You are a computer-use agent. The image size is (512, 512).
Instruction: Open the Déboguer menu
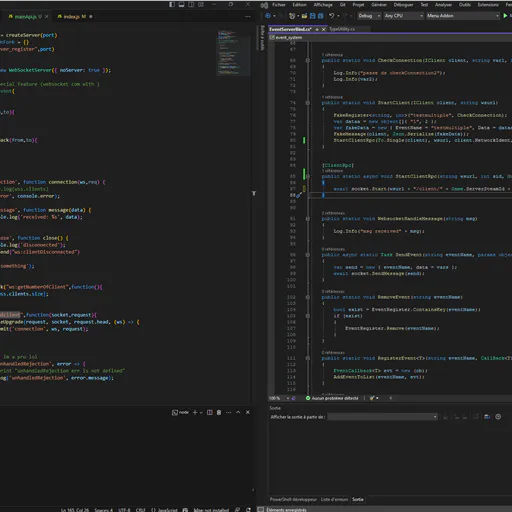403,5
